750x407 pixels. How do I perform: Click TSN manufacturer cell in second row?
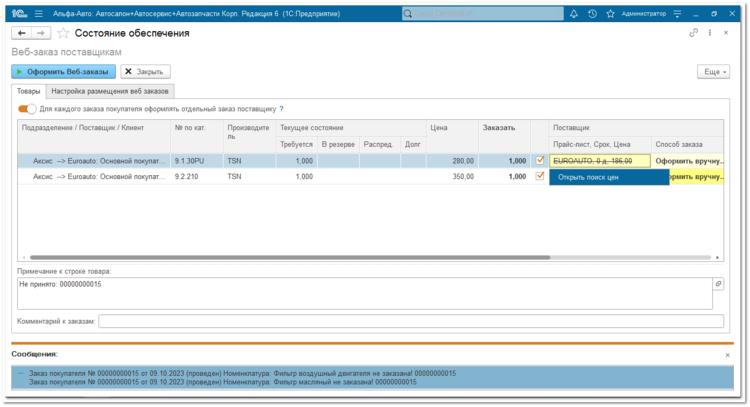click(x=249, y=176)
